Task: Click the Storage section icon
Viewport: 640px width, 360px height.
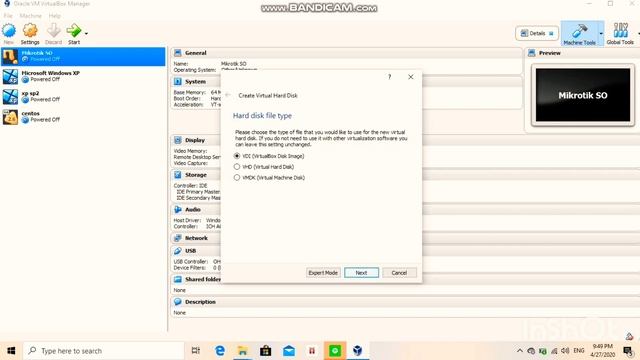Action: (178, 175)
